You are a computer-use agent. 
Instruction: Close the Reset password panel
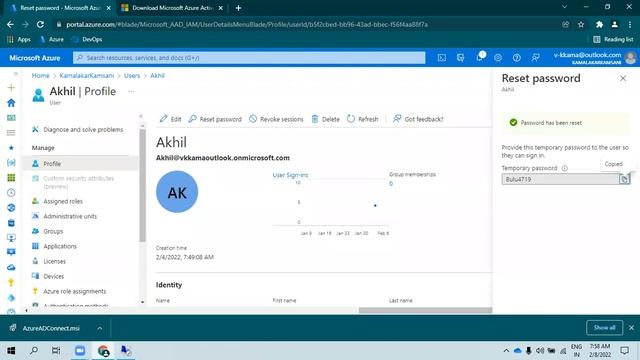[x=623, y=78]
